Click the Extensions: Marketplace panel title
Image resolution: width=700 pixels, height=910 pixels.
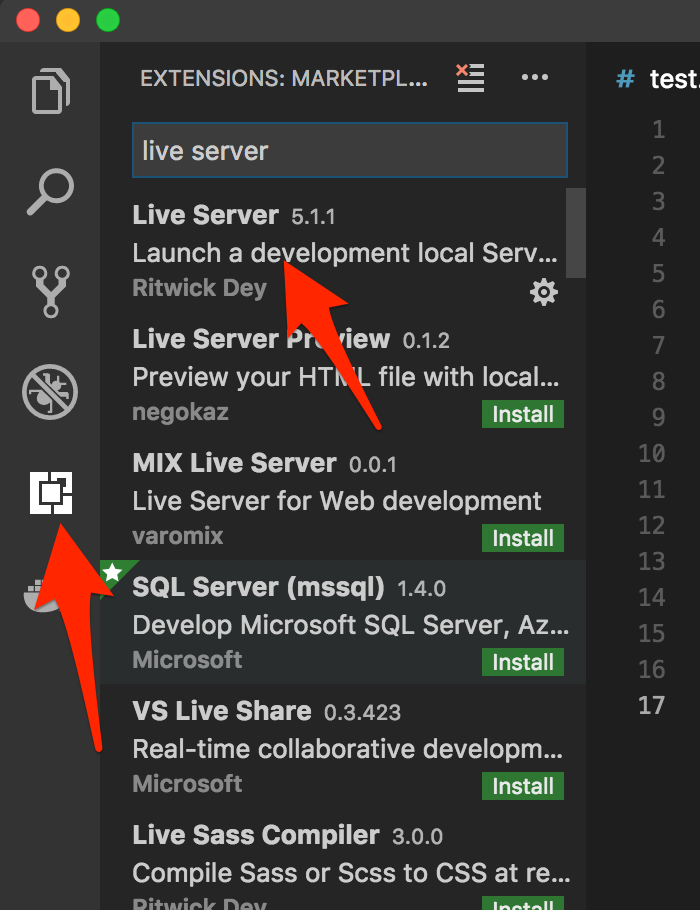click(284, 78)
